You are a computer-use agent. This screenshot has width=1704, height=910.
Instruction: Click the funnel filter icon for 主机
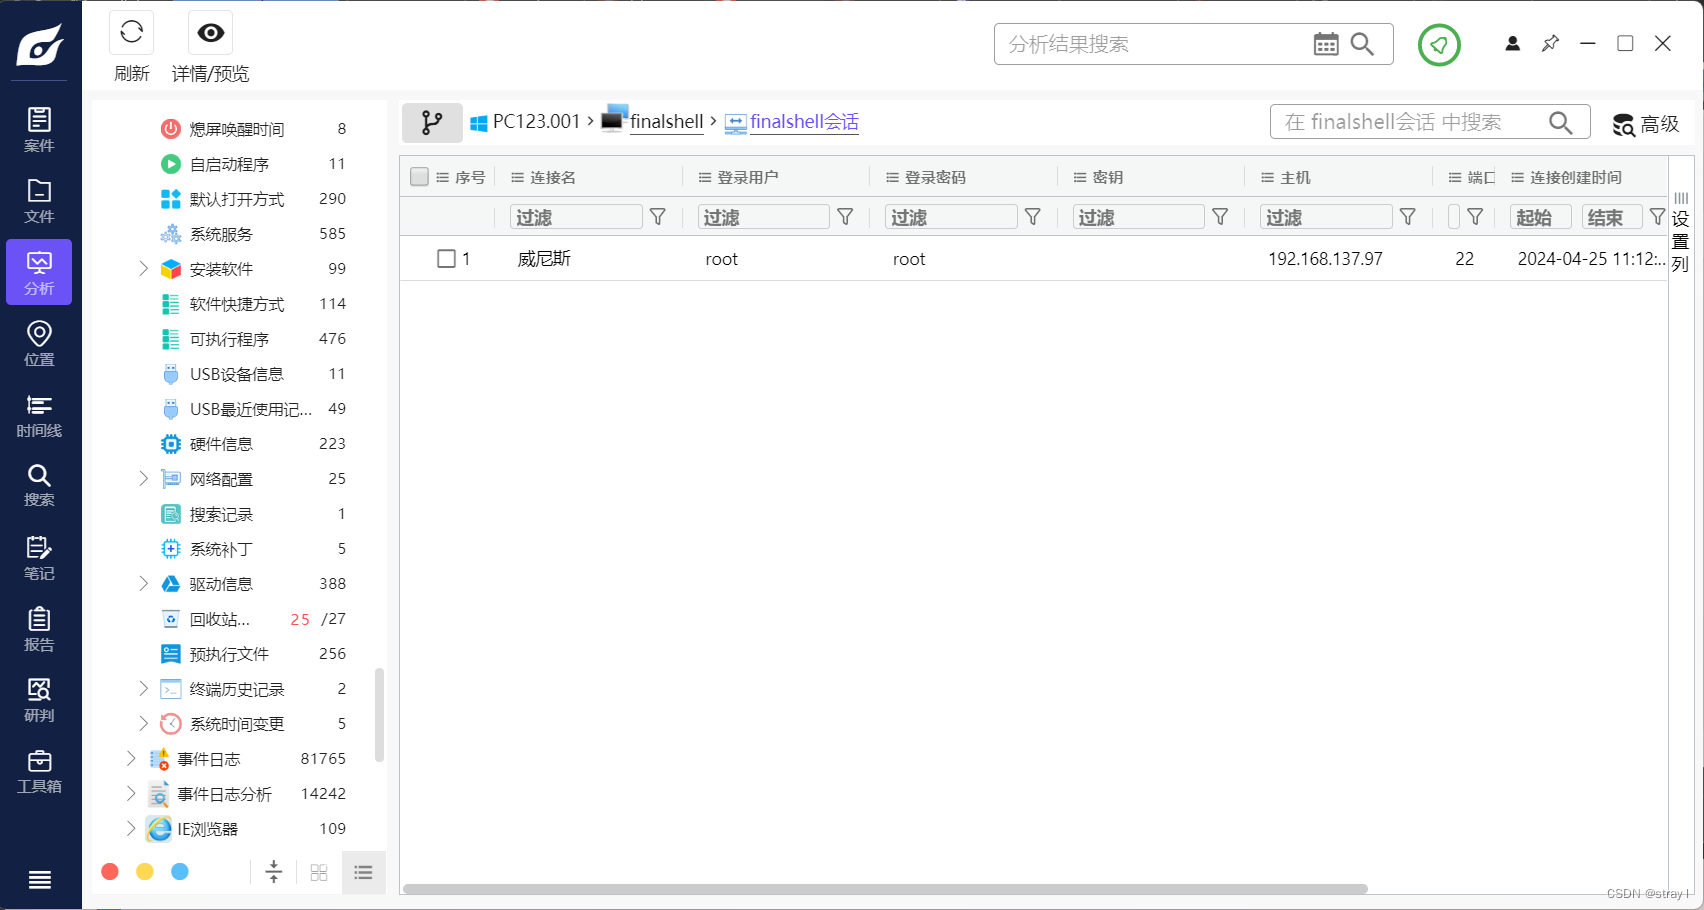point(1408,216)
